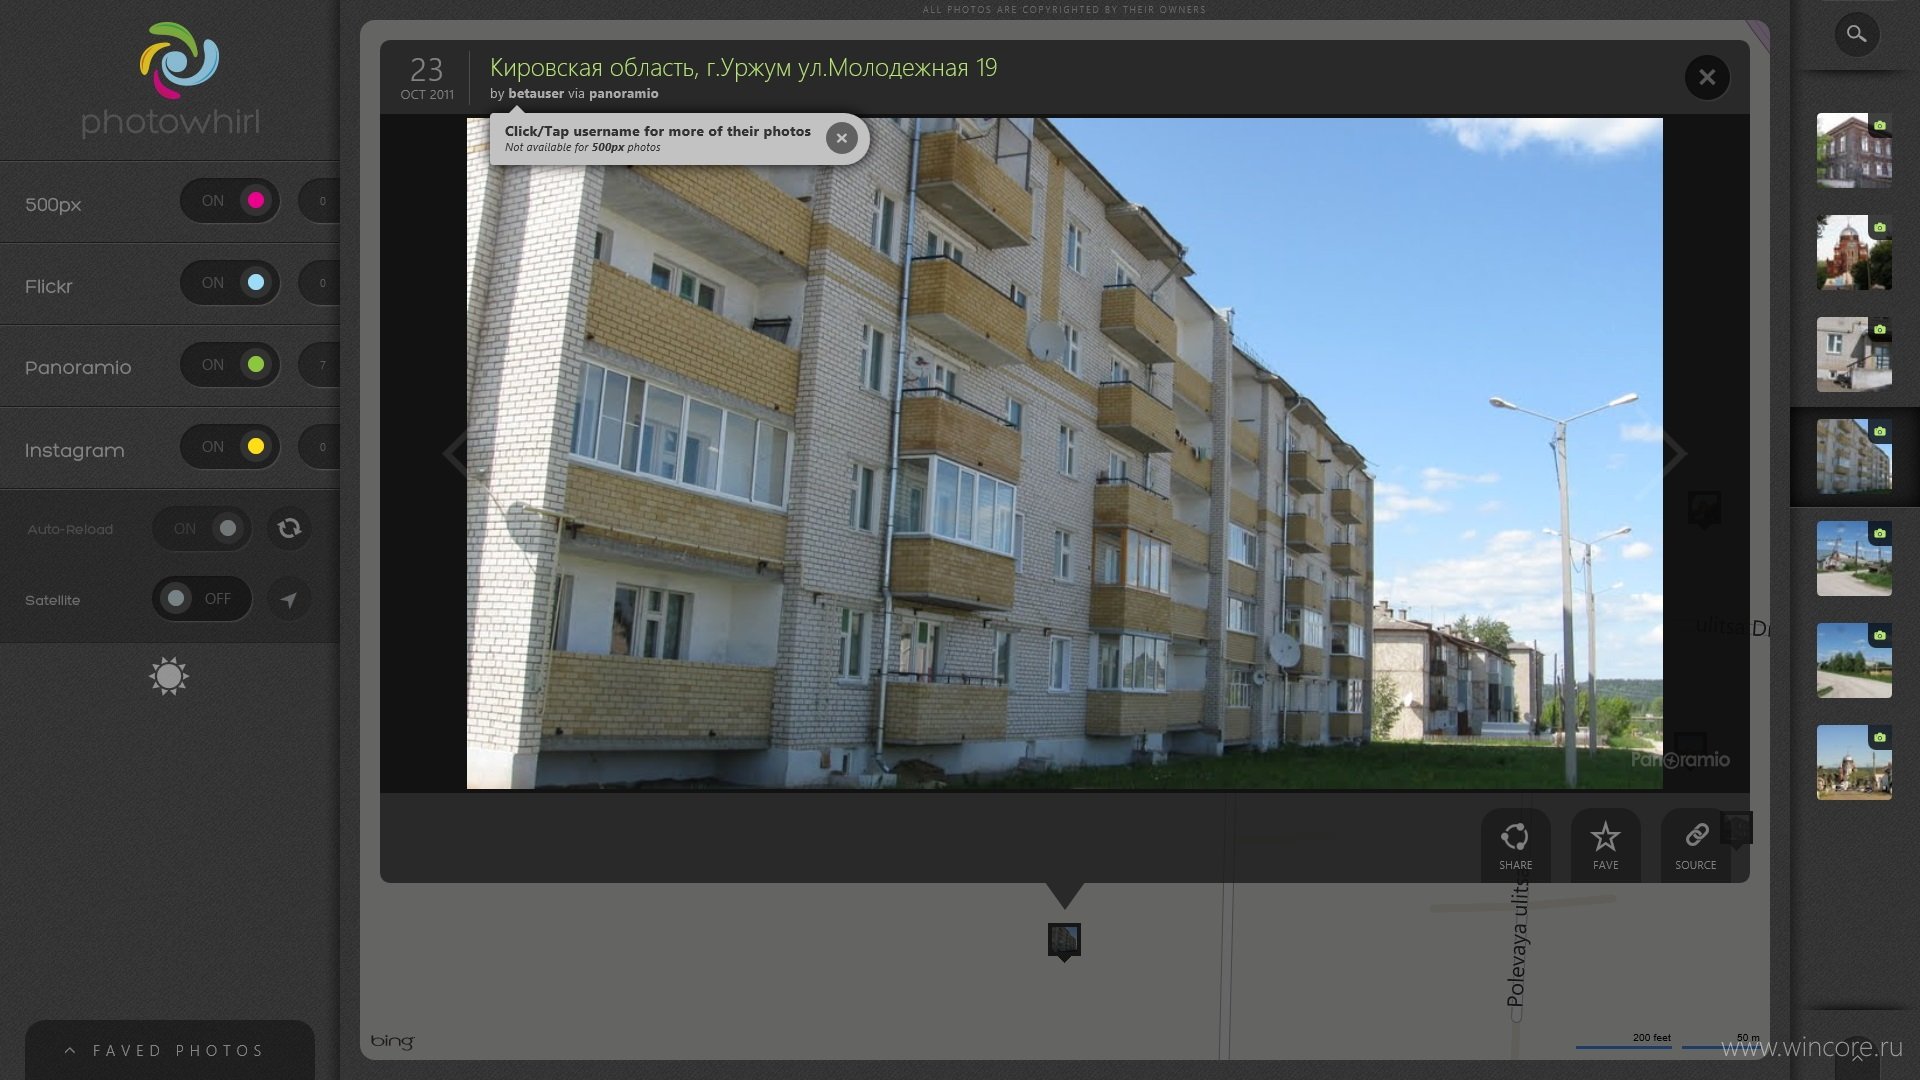This screenshot has height=1080, width=1920.
Task: Click the Fave star icon
Action: (x=1605, y=845)
